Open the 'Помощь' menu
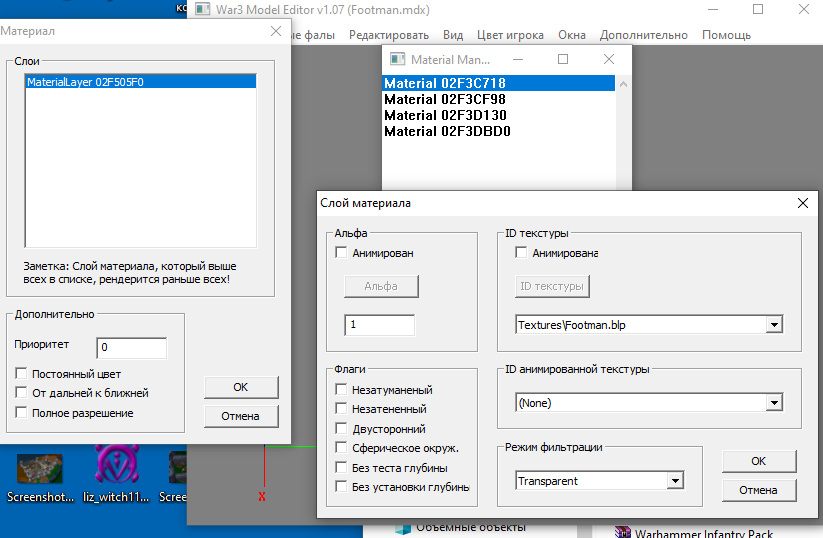823x538 pixels. click(726, 35)
